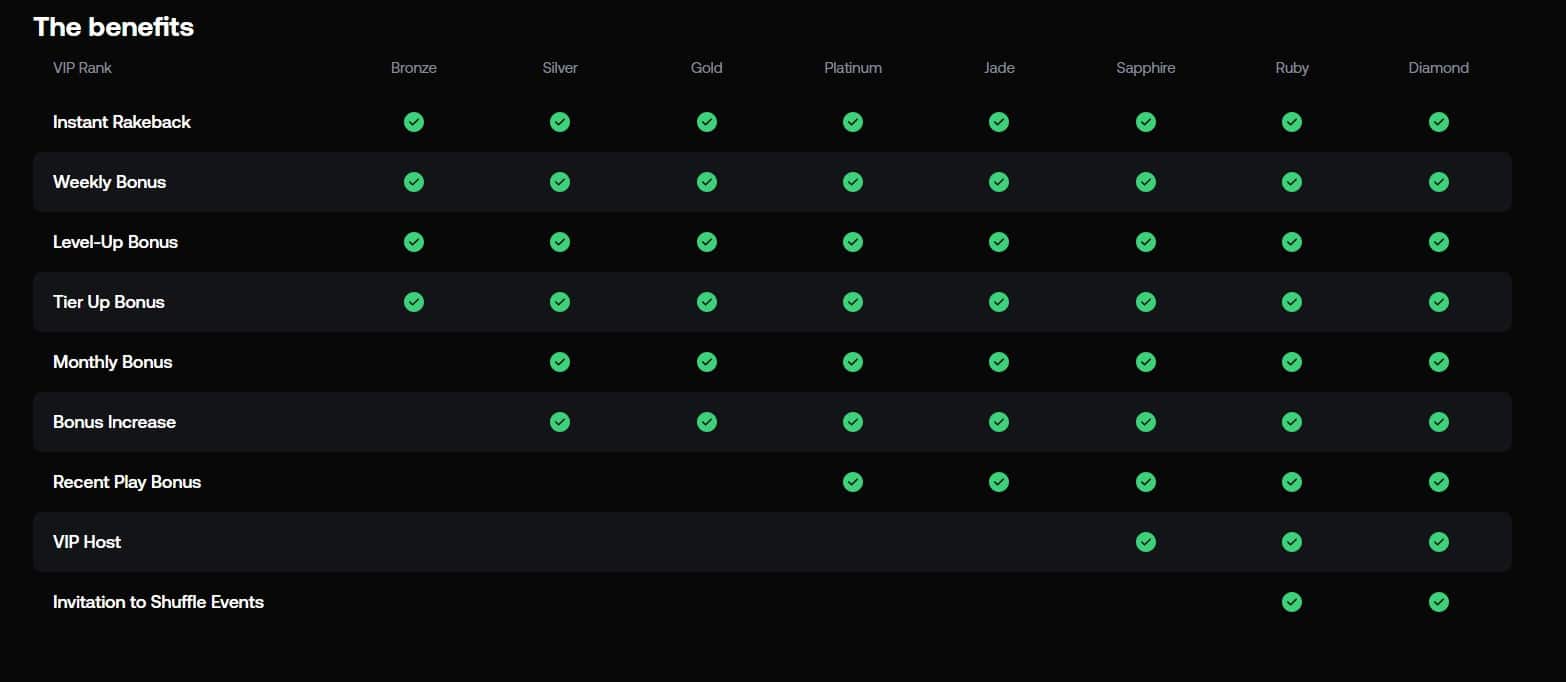Select the Diamond column header

[x=1438, y=68]
